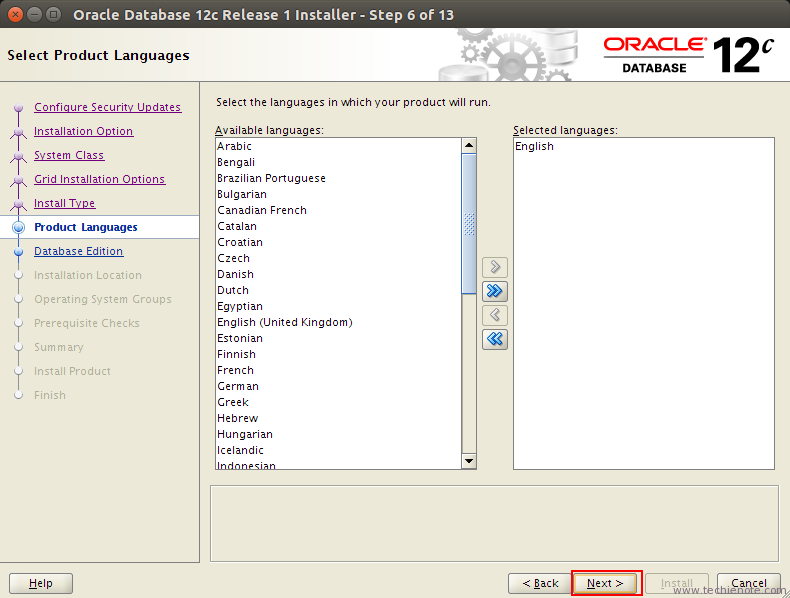The width and height of the screenshot is (790, 598).
Task: Select English (United Kingdom) entry
Action: click(338, 322)
